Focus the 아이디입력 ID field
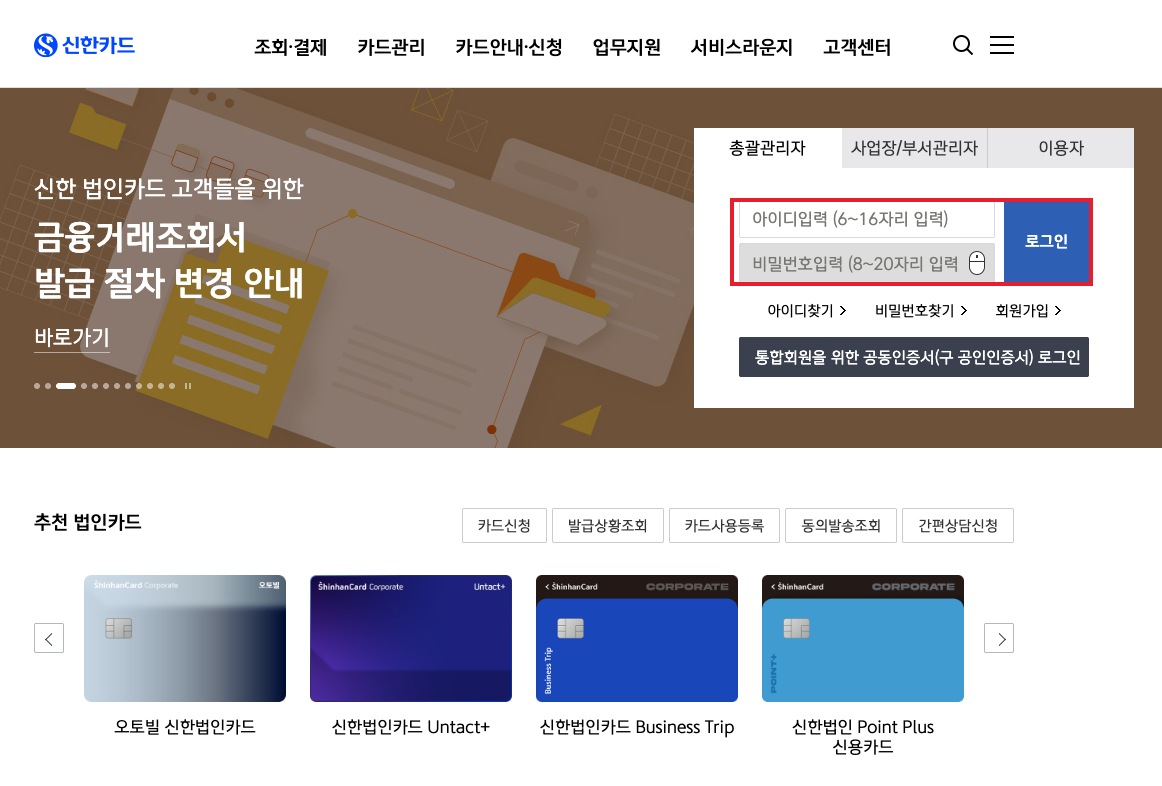This screenshot has height=786, width=1162. (866, 219)
